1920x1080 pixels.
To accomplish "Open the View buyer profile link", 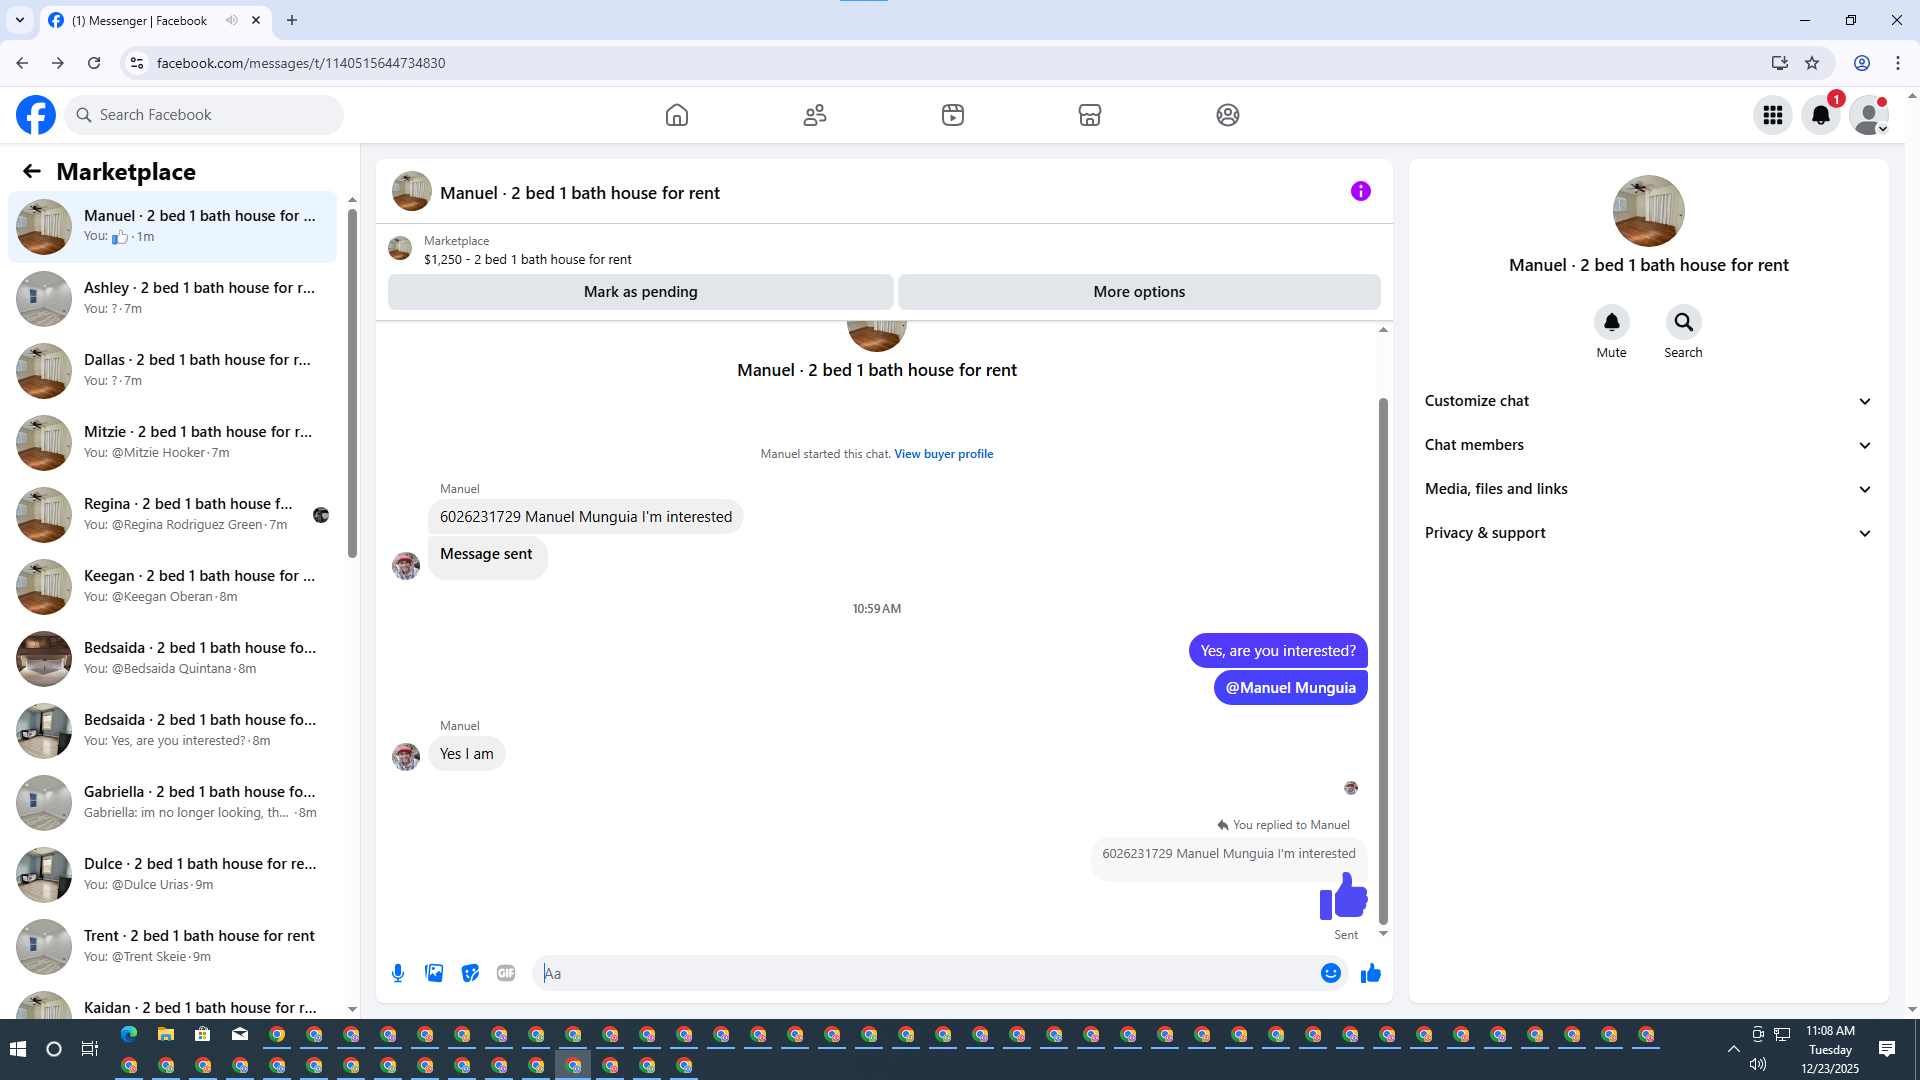I will coord(943,454).
